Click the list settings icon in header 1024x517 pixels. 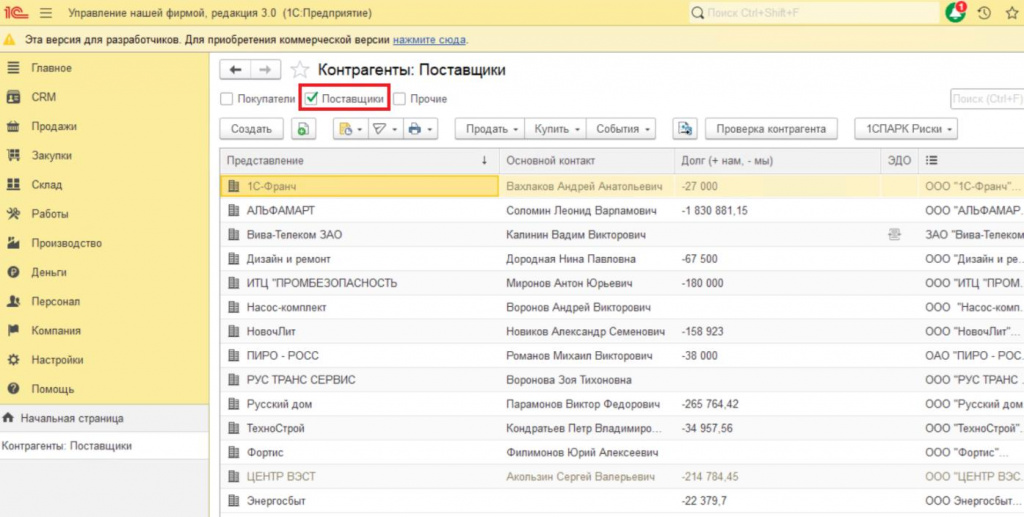click(x=931, y=161)
